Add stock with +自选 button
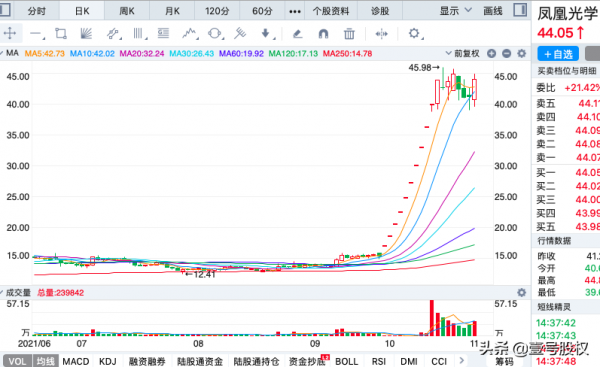 558,54
